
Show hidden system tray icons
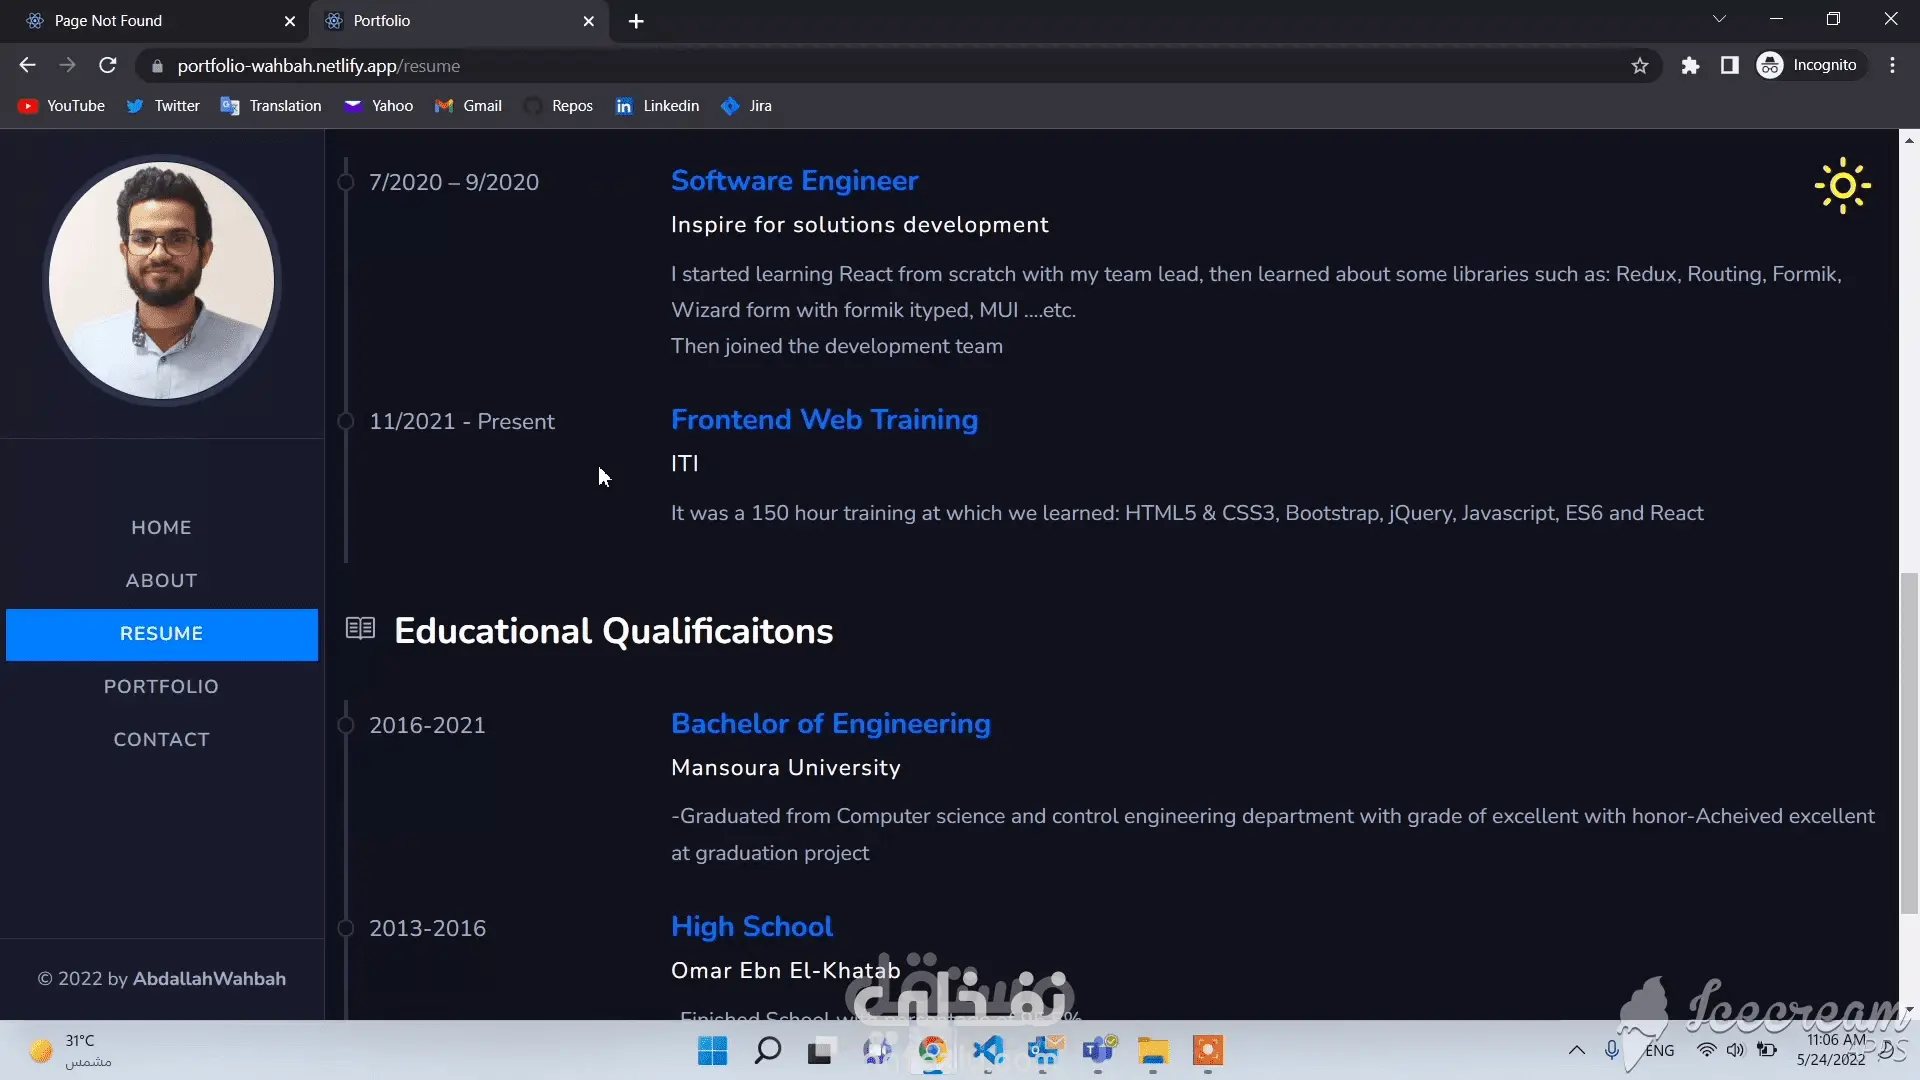[x=1576, y=1050]
